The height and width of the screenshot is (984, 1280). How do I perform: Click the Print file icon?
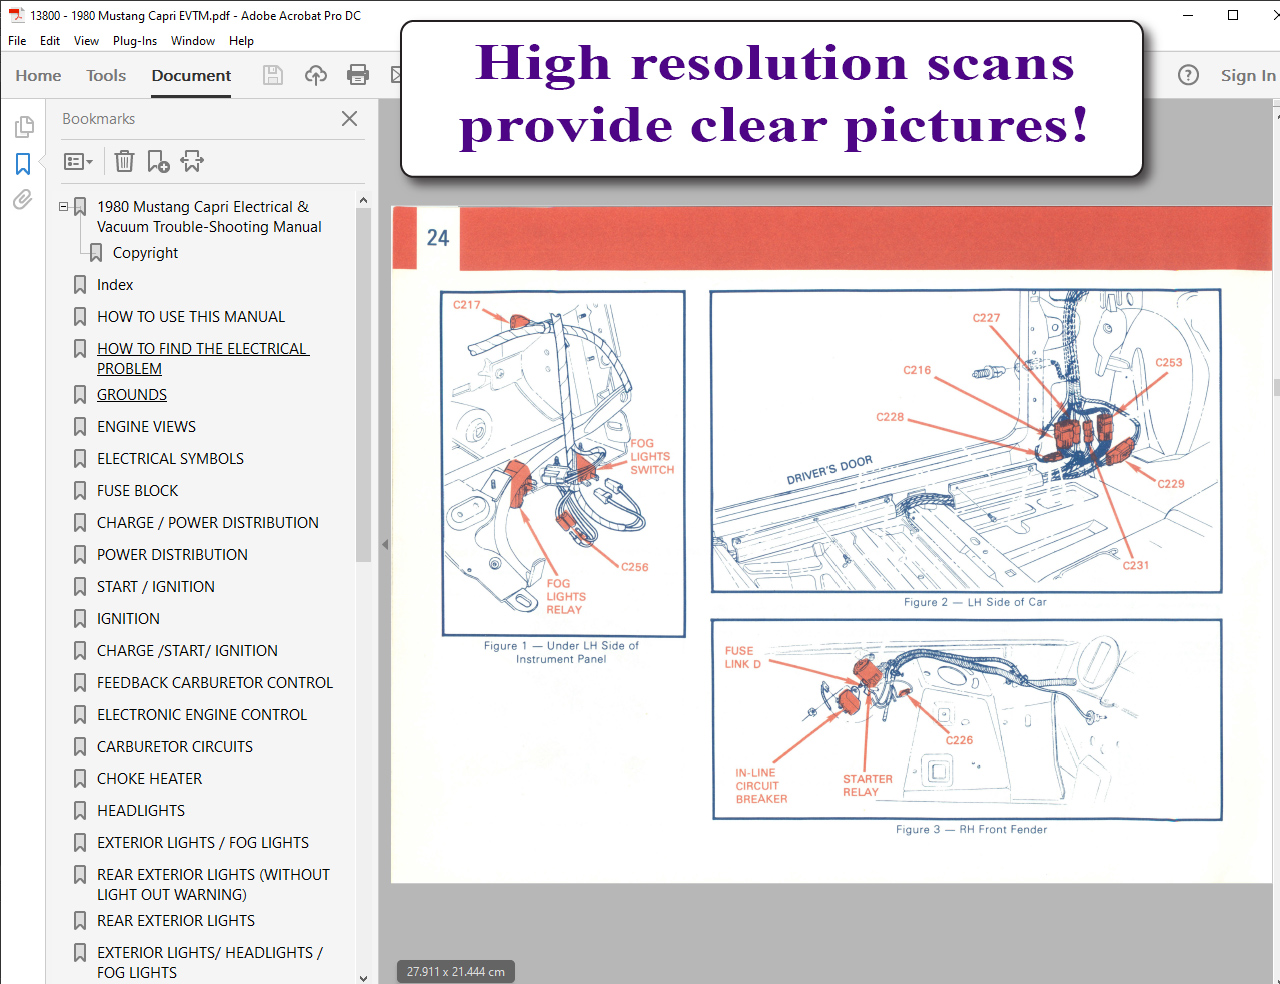click(x=358, y=75)
